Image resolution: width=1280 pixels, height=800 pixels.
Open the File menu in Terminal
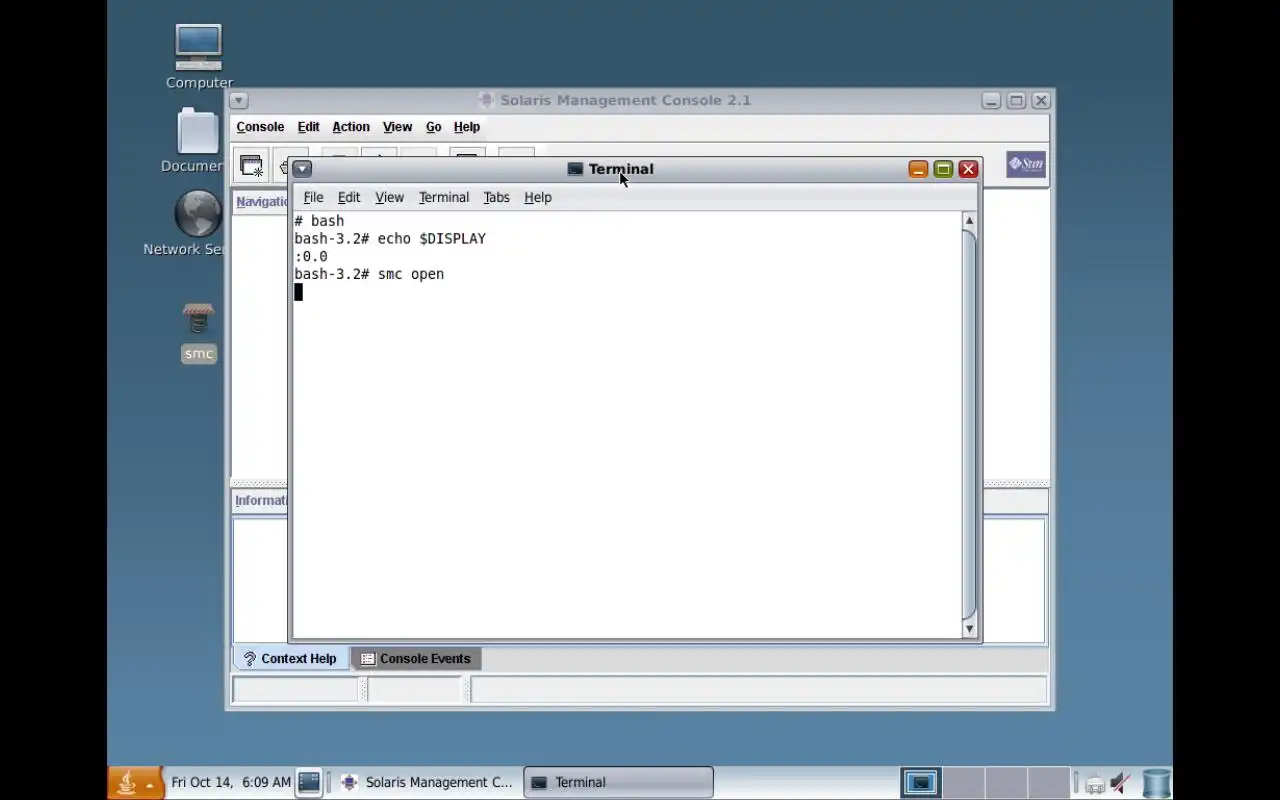(x=313, y=197)
